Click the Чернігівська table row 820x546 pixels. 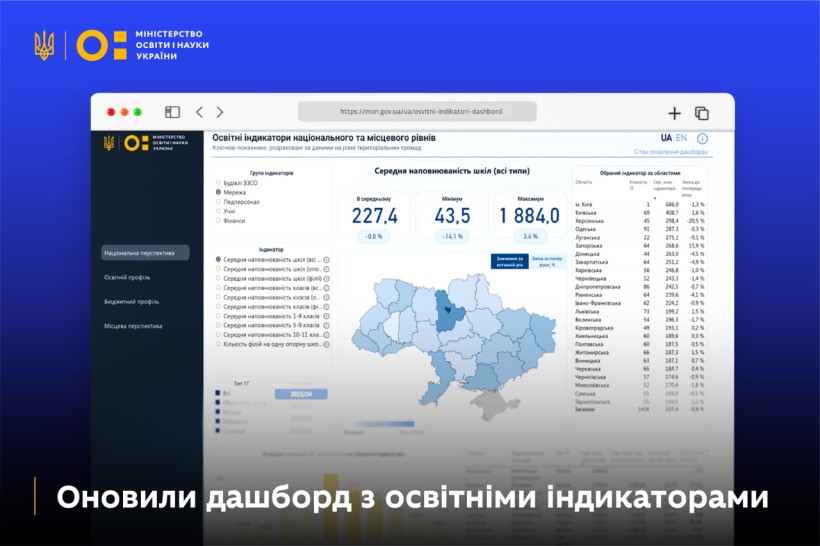640,377
